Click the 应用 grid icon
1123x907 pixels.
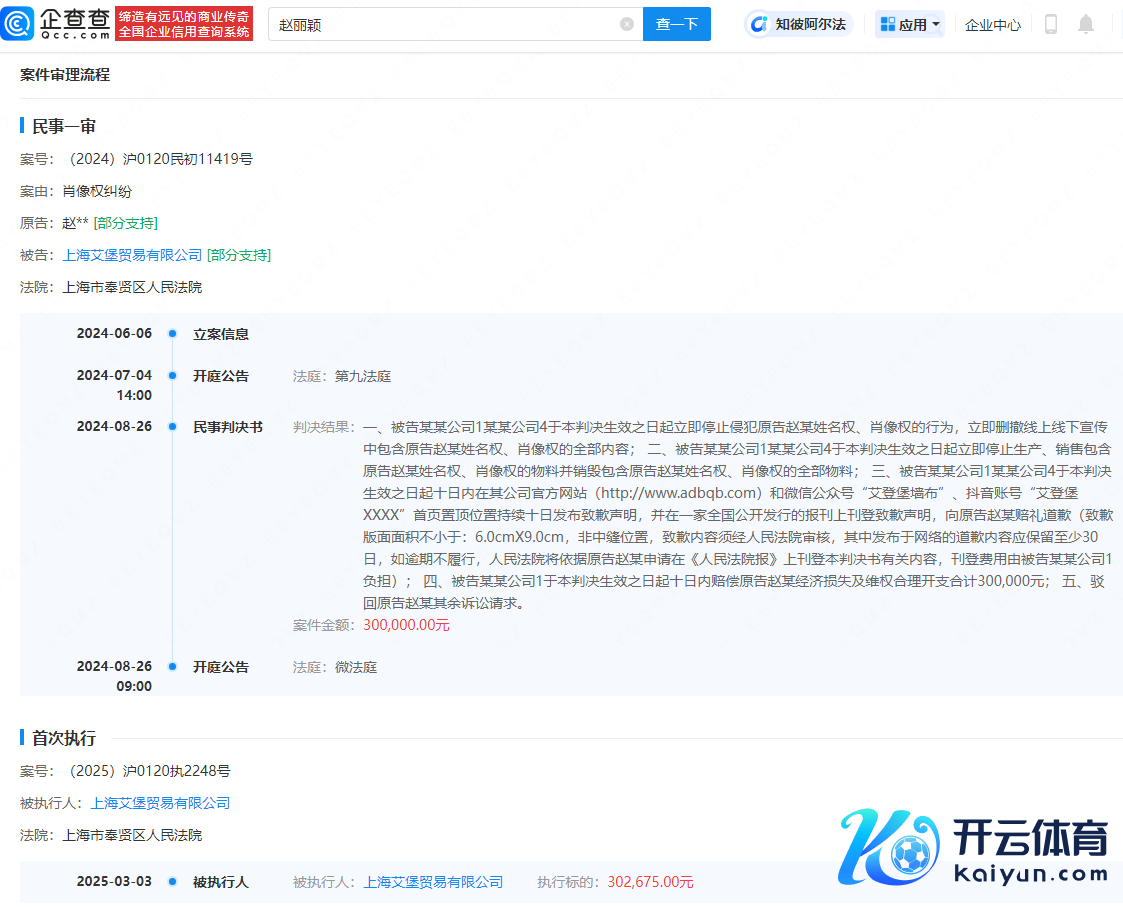887,24
